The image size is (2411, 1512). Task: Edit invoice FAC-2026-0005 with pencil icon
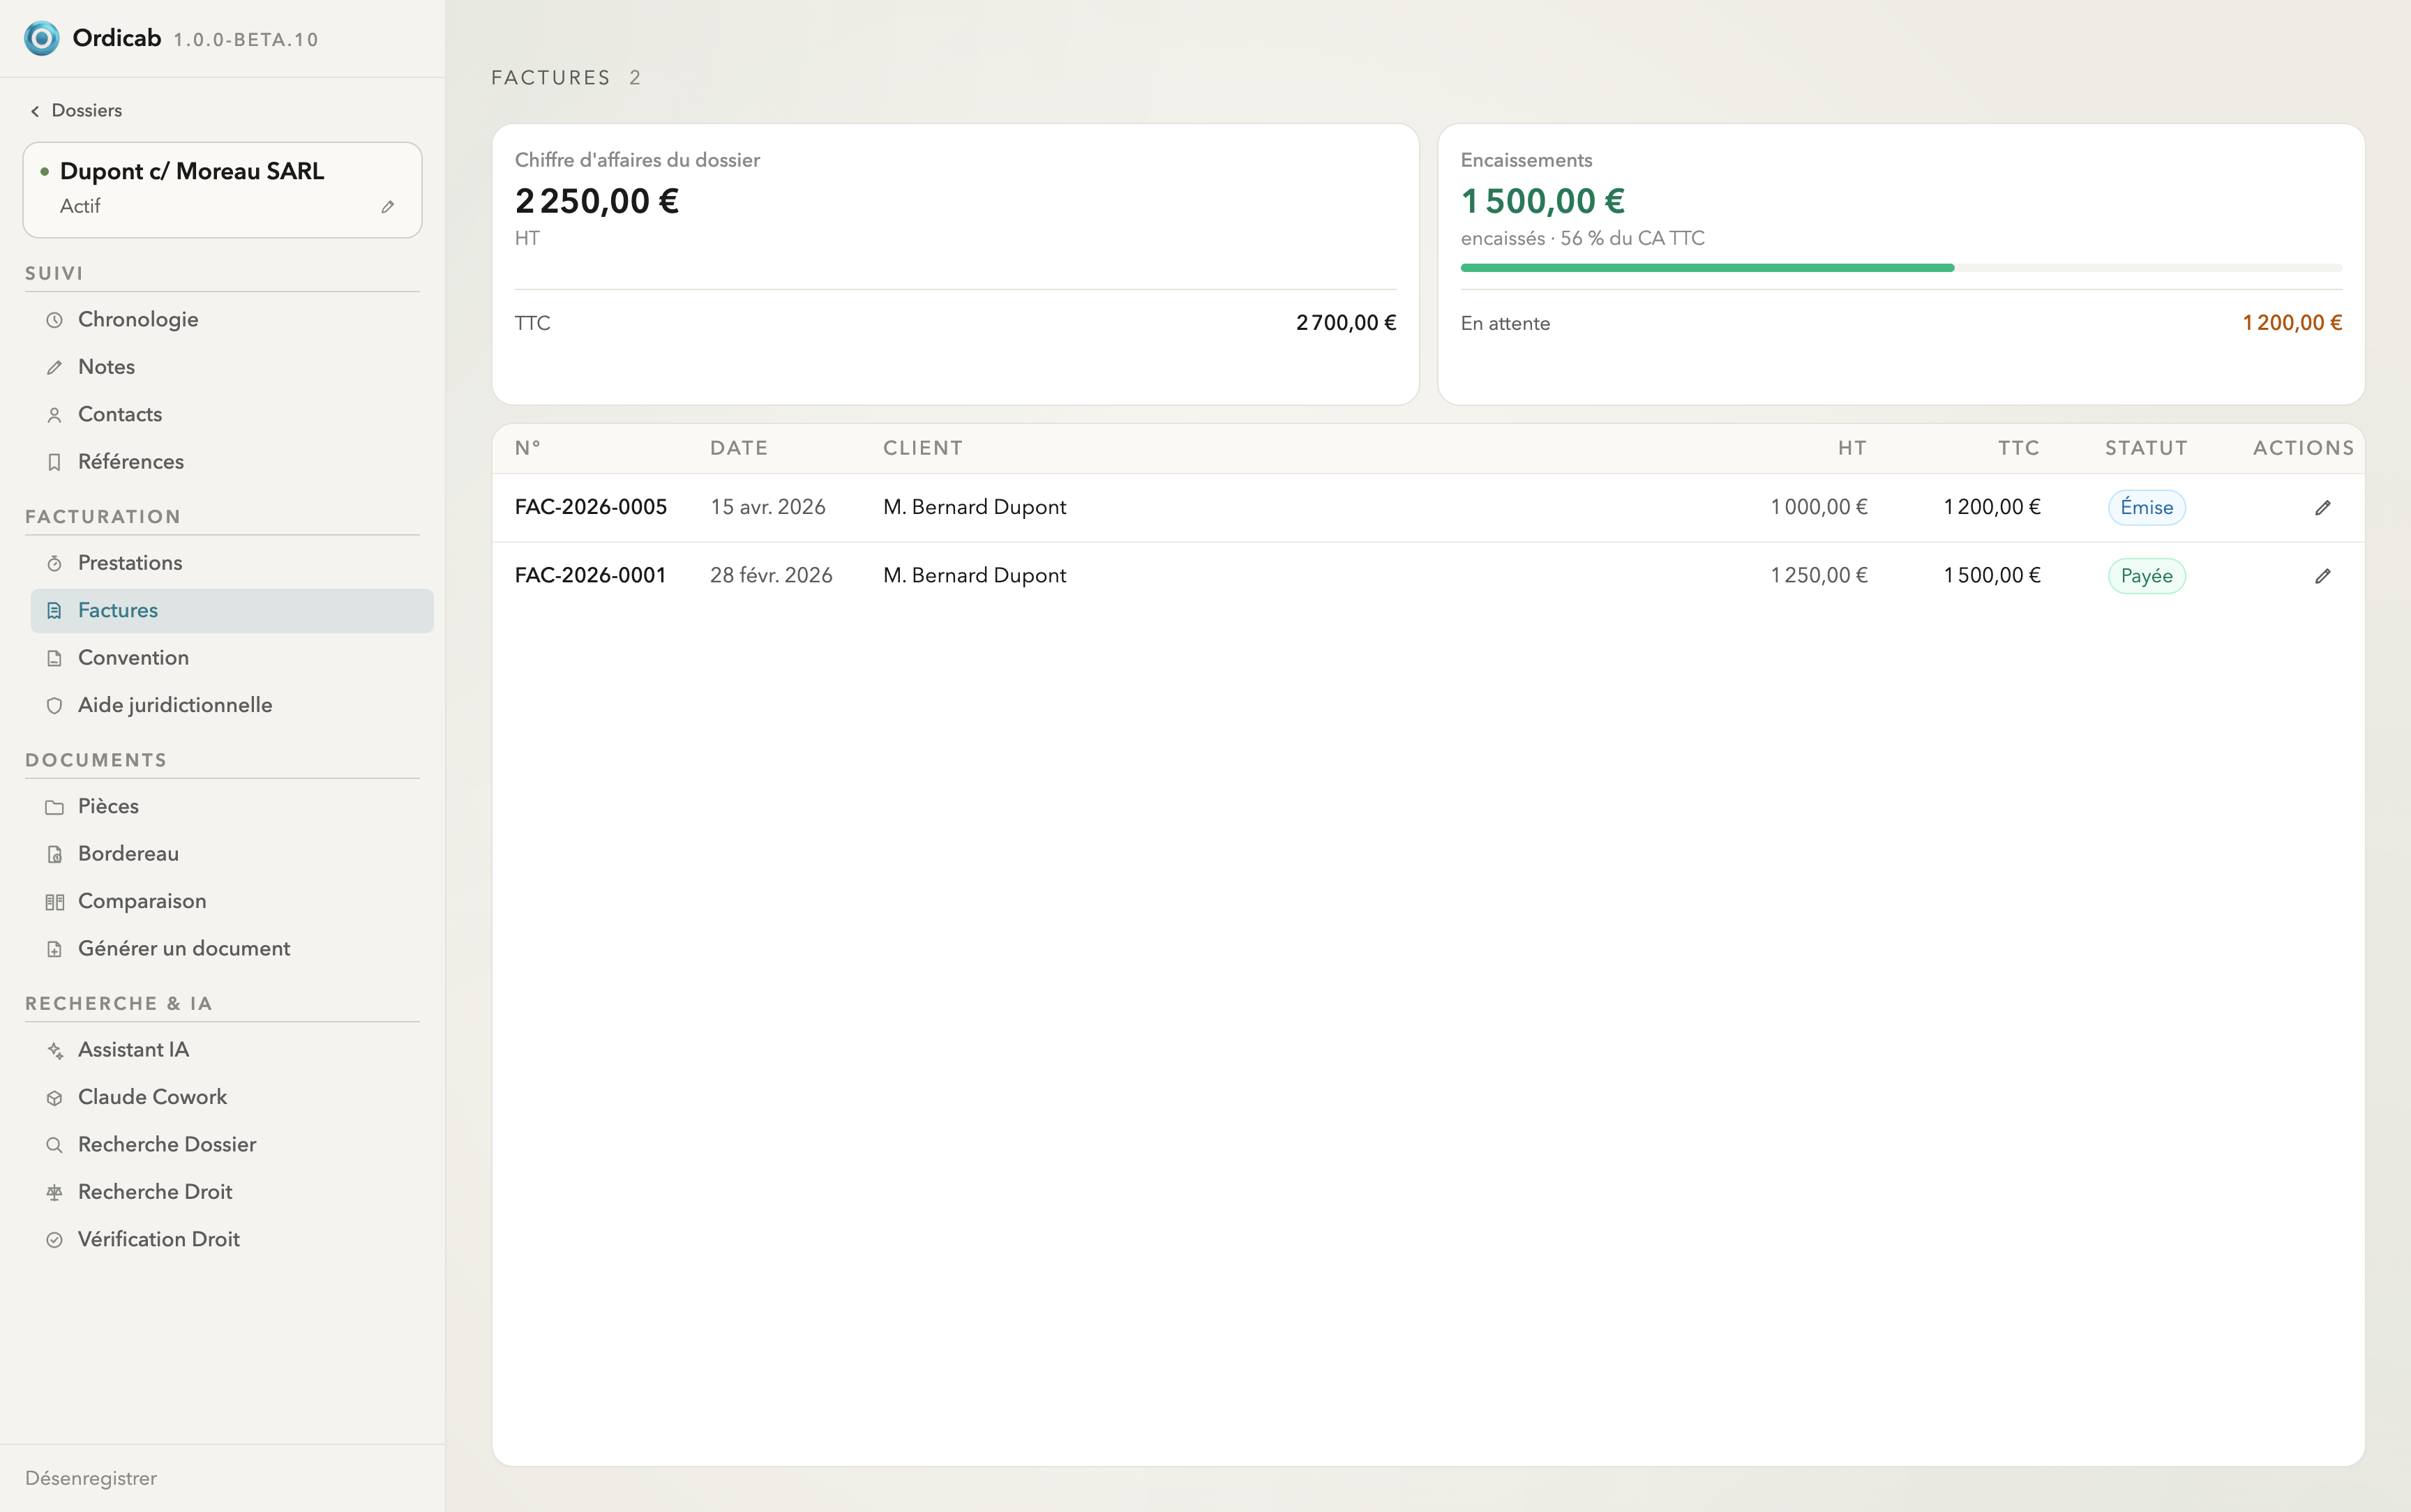[2322, 508]
